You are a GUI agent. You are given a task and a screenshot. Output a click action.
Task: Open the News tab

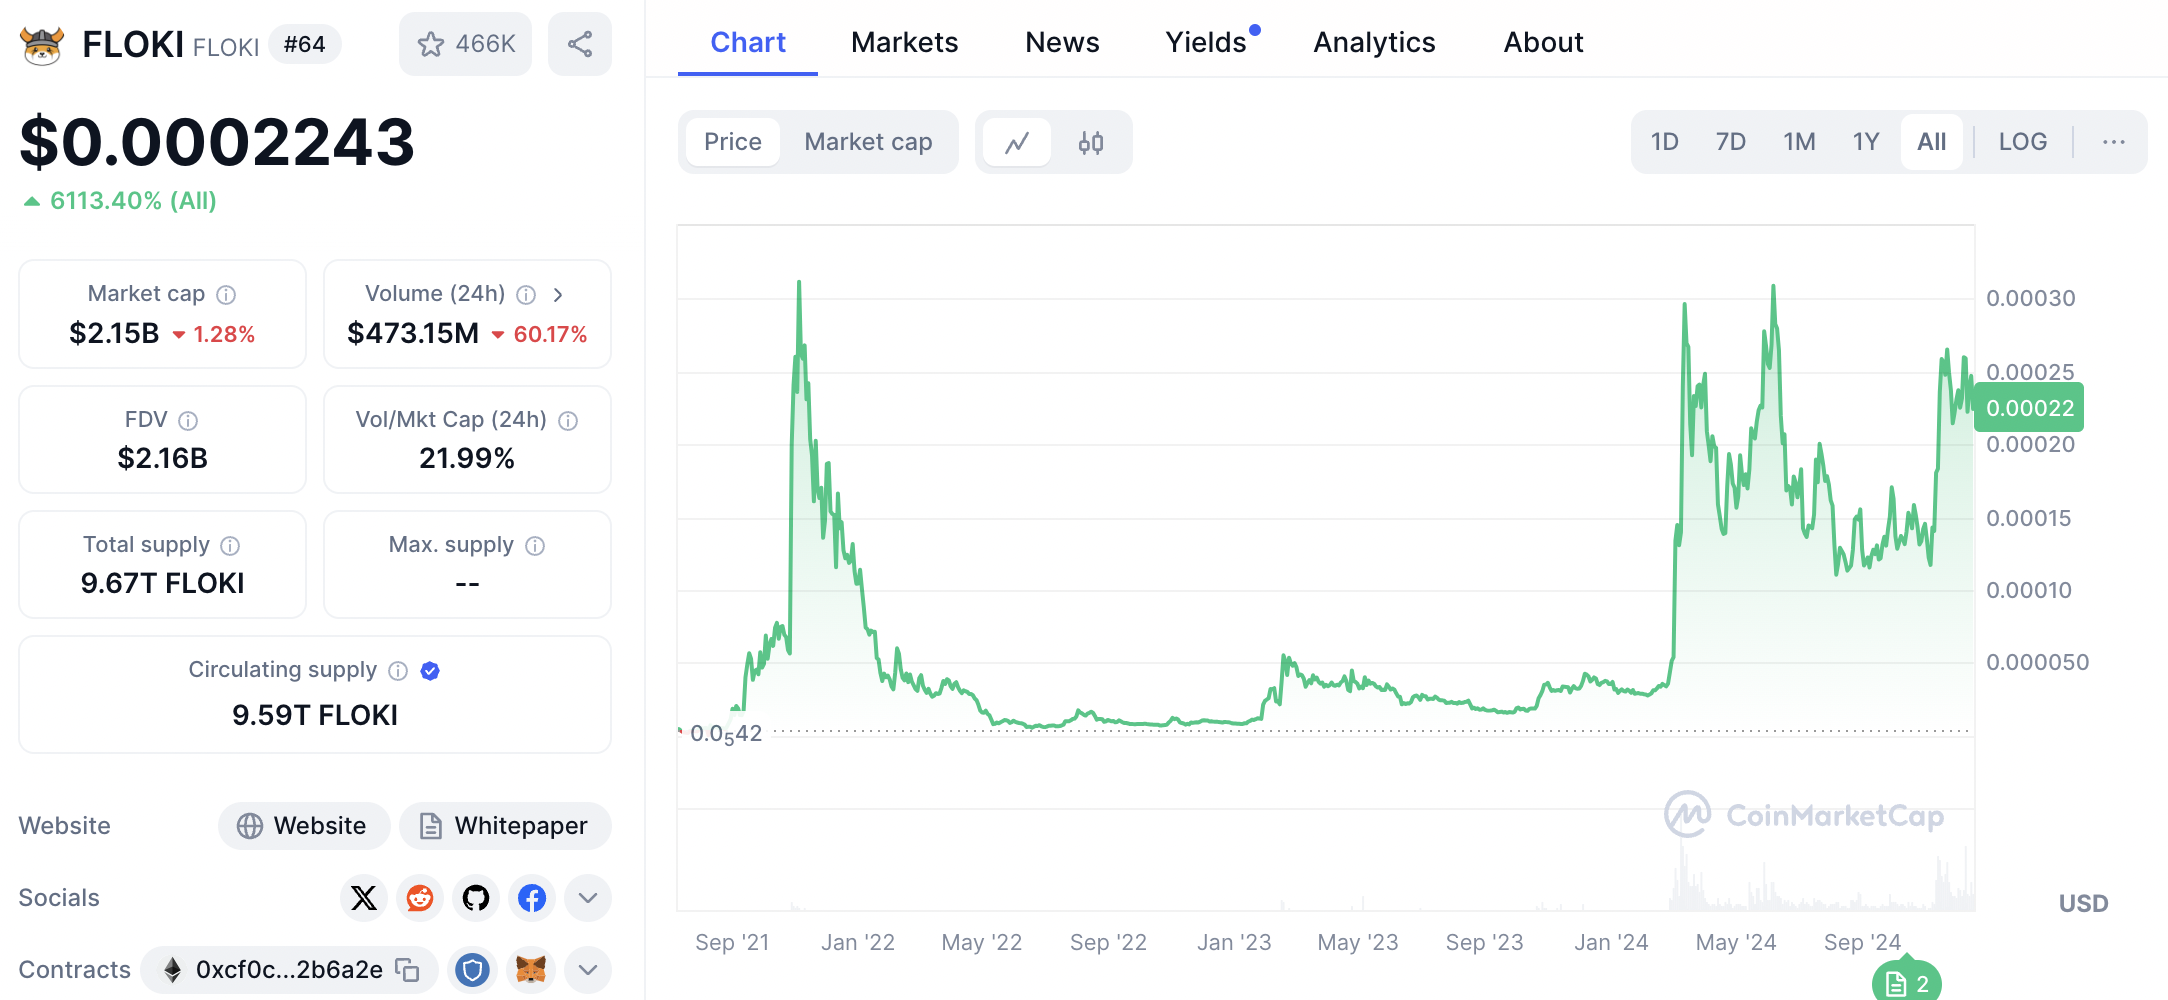[x=1062, y=42]
